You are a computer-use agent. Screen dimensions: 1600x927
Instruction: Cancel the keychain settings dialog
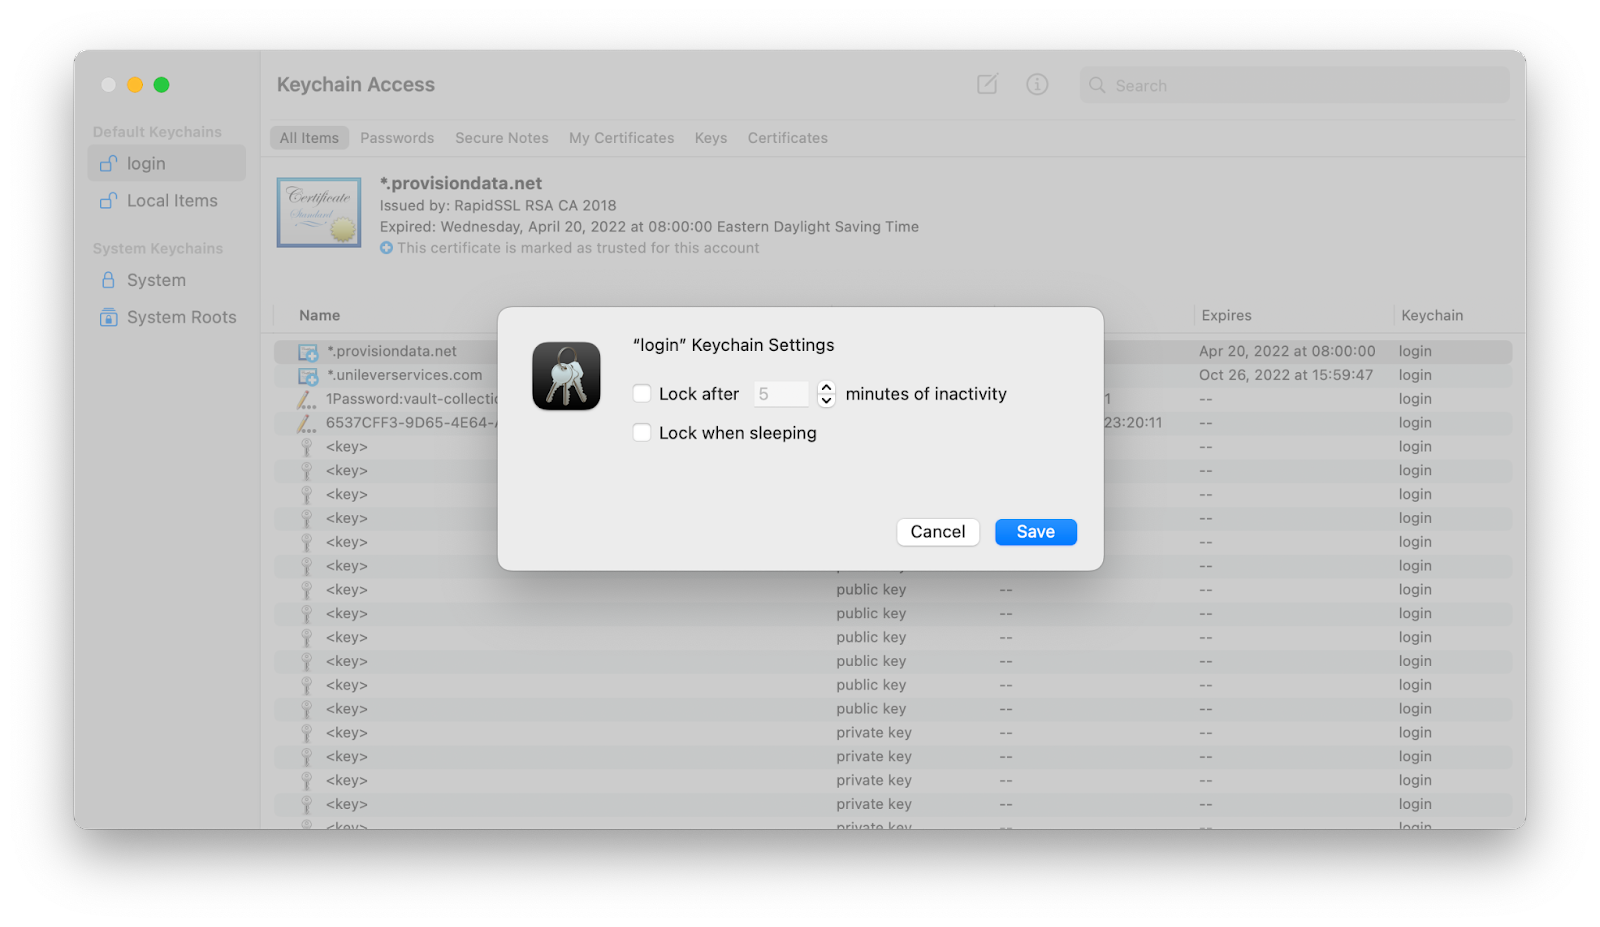click(x=937, y=531)
